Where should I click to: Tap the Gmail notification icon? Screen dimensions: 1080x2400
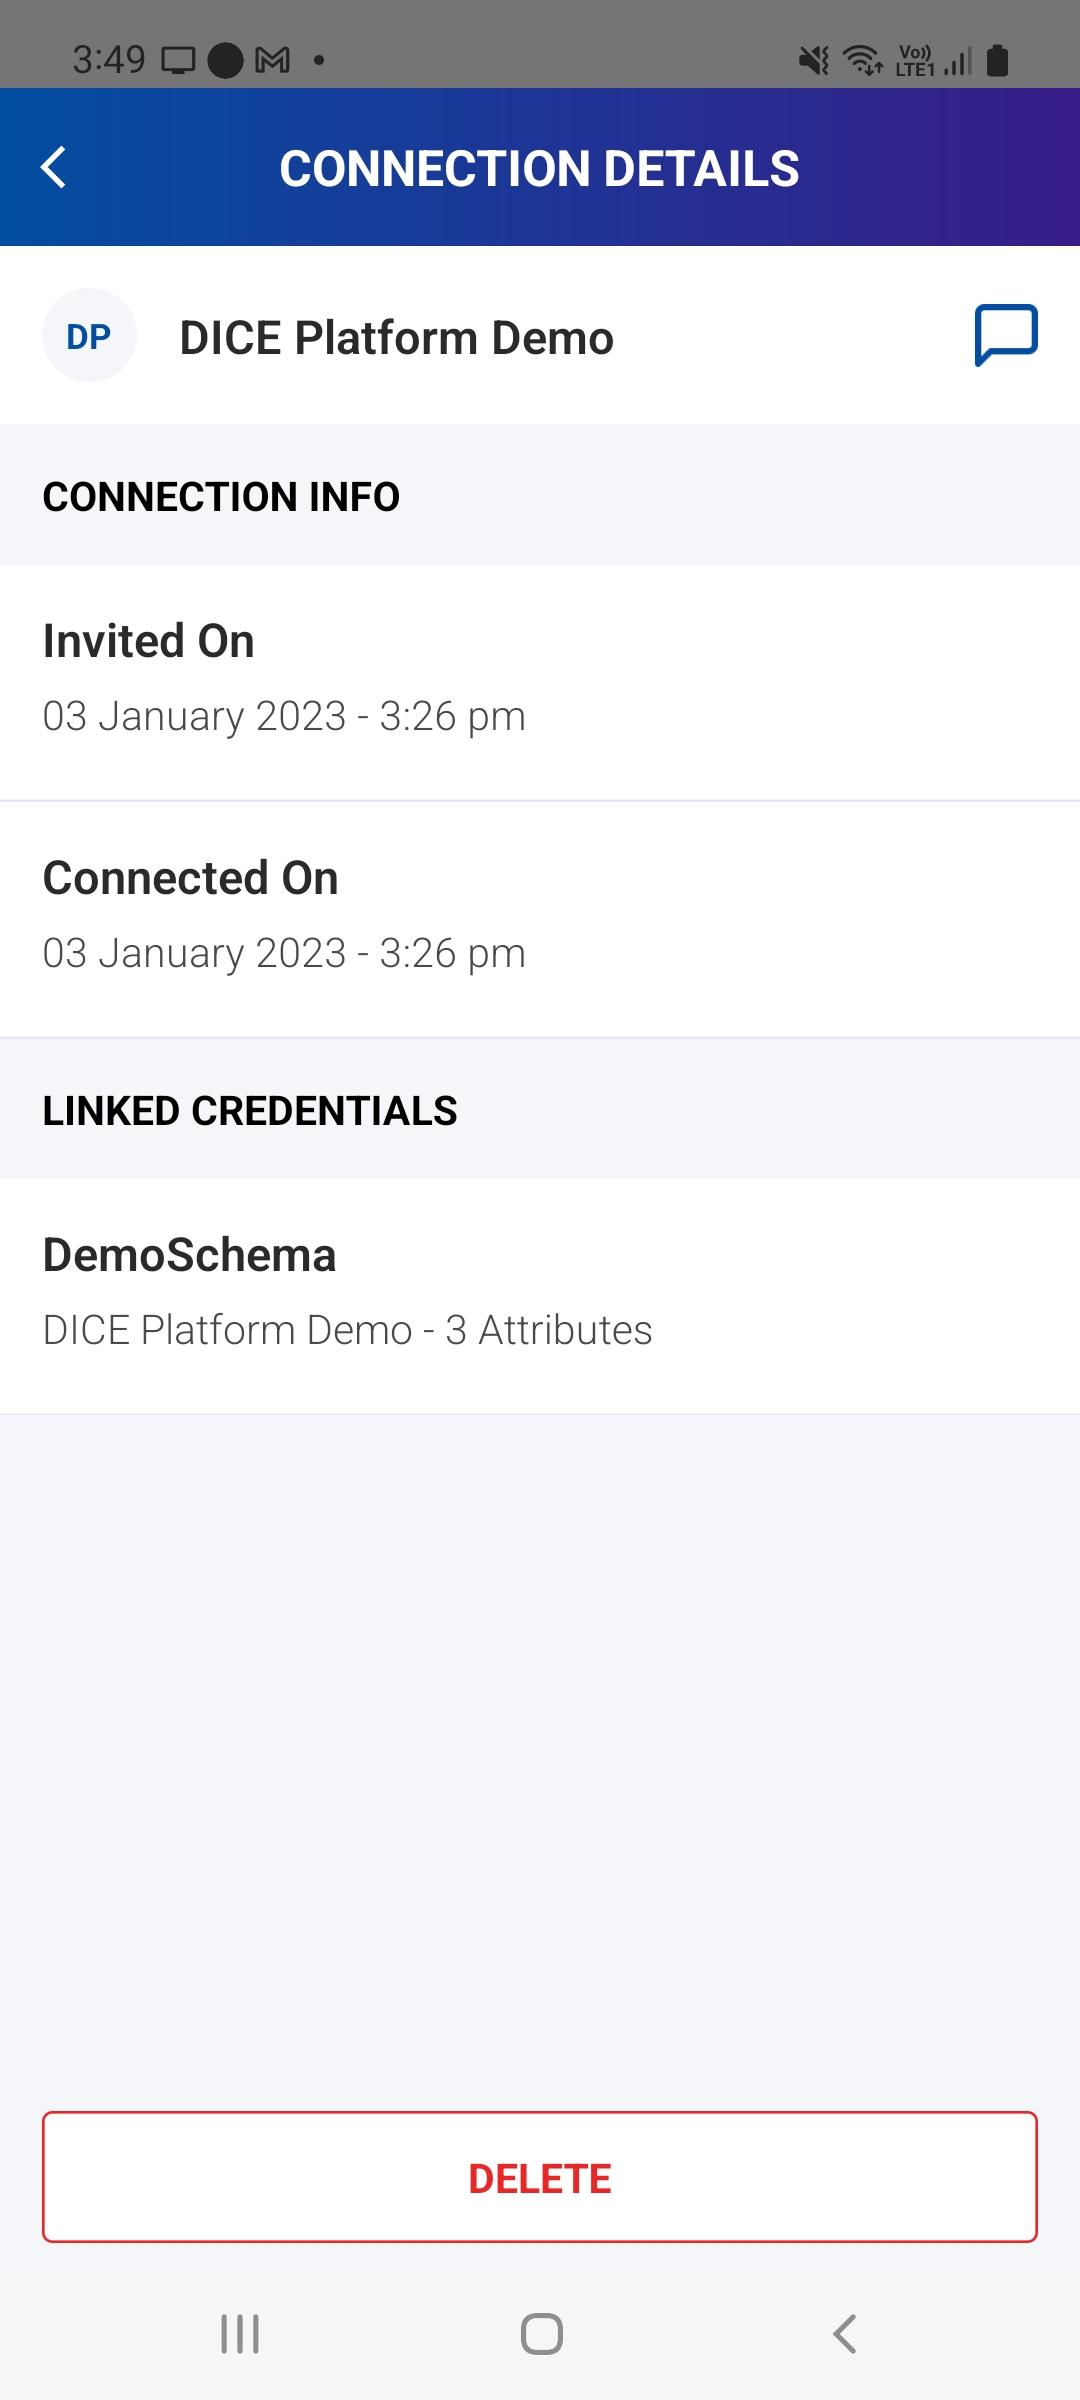coord(273,60)
